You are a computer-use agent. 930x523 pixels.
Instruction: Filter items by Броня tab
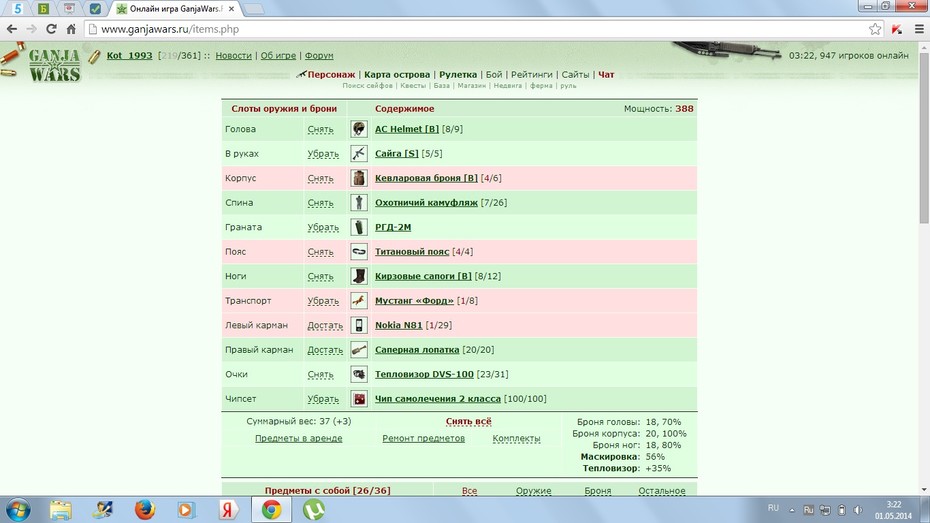pyautogui.click(x=597, y=490)
